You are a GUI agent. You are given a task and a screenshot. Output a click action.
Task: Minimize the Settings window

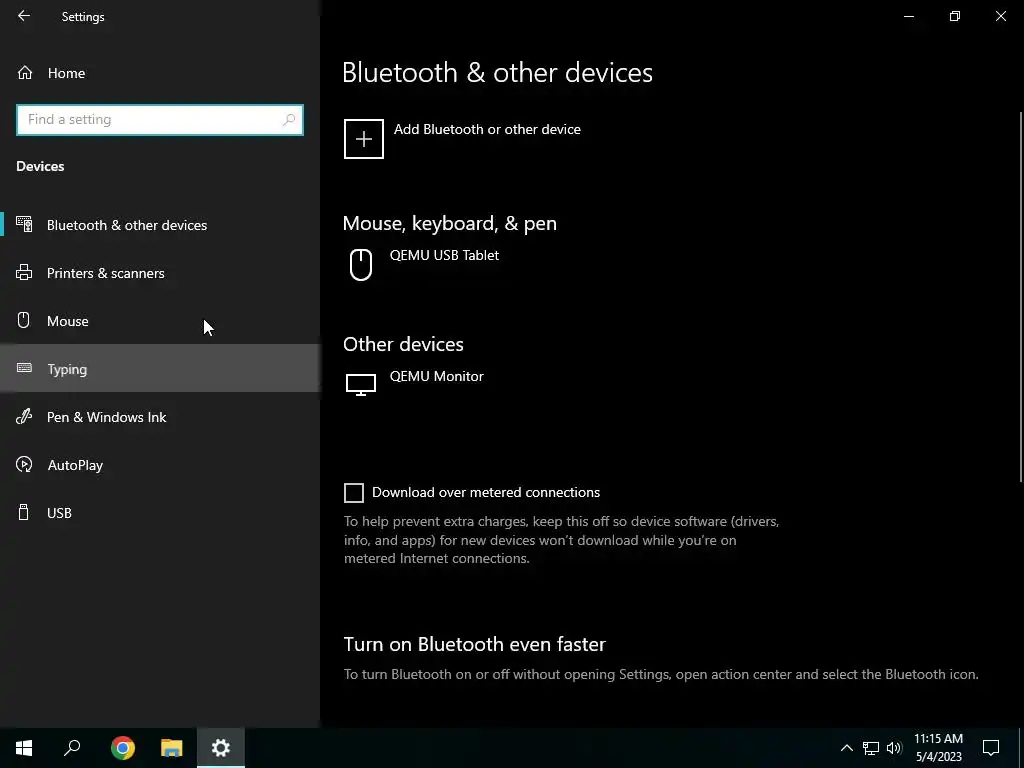(x=908, y=16)
